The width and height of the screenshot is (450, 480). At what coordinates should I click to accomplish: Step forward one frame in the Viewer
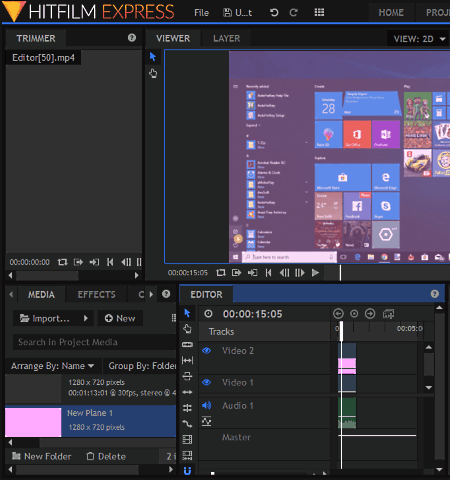point(300,273)
